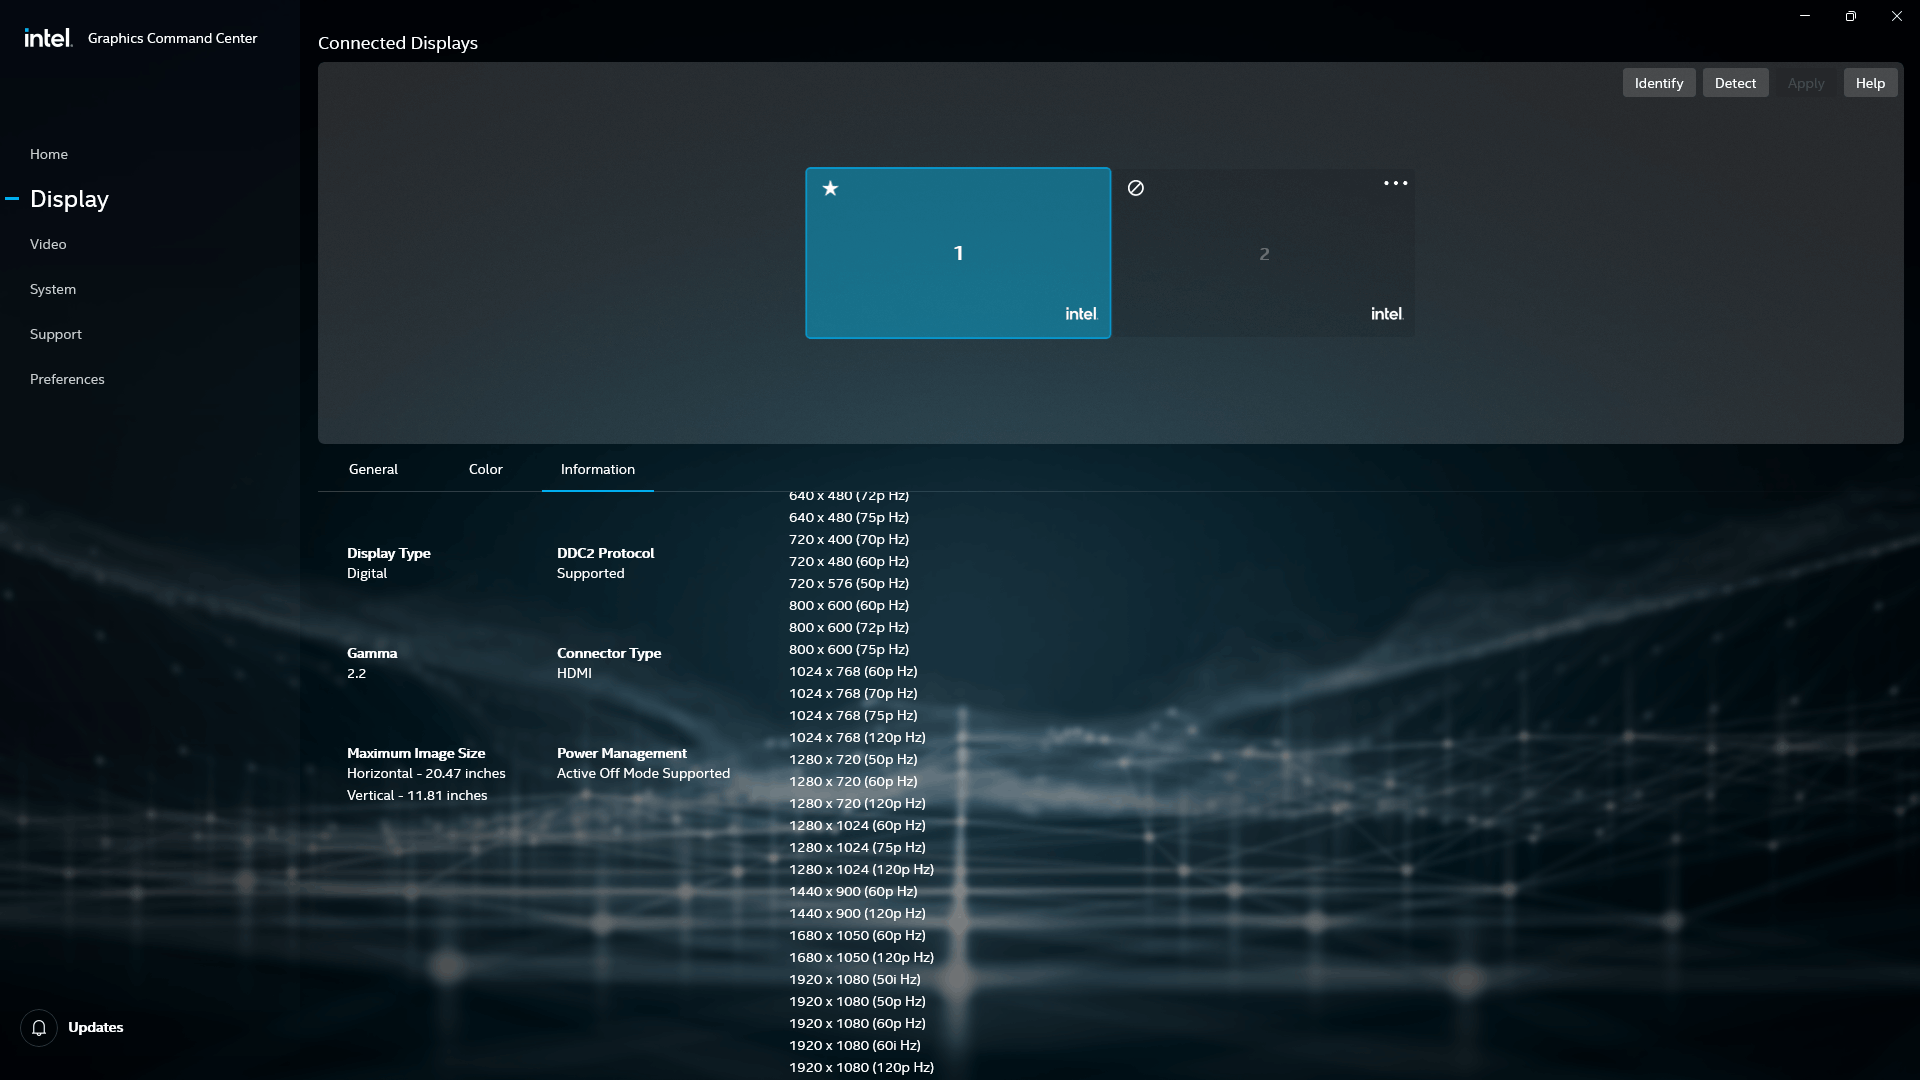Switch to the Color tab
This screenshot has height=1080, width=1920.
(x=485, y=469)
